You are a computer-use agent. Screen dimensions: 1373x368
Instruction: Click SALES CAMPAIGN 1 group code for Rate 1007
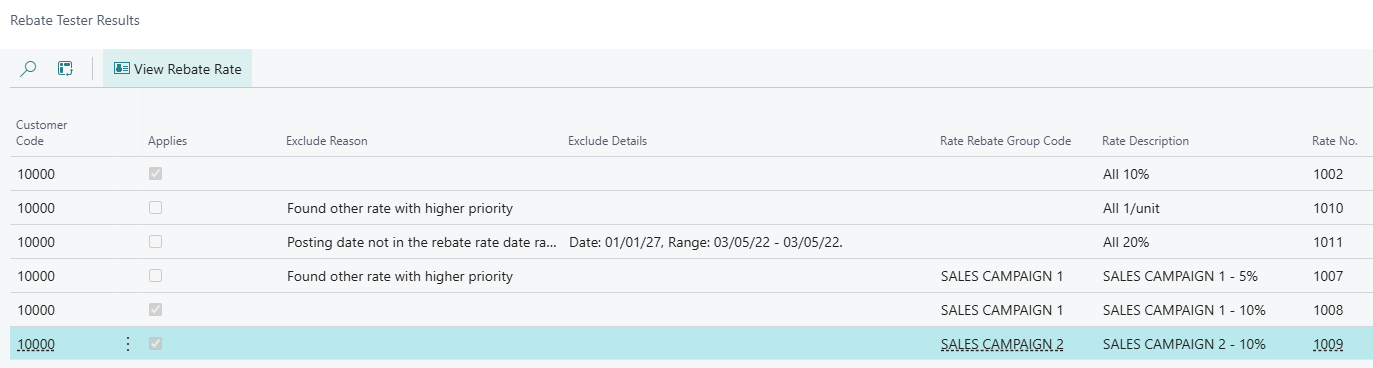(x=1002, y=276)
